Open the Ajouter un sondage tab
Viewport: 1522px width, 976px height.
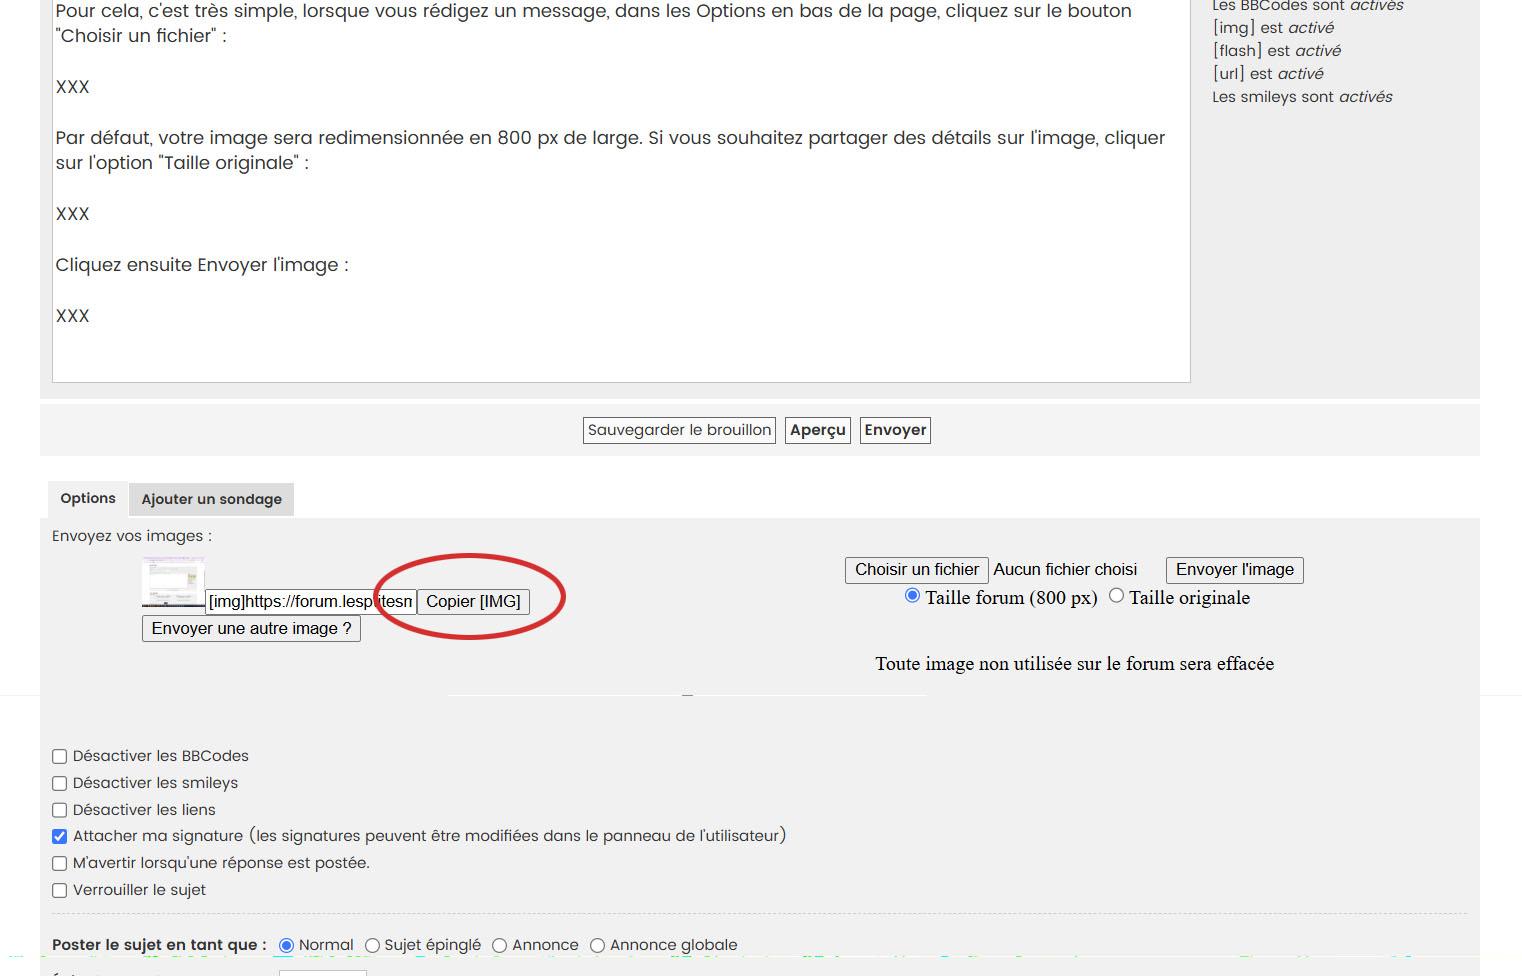(x=211, y=499)
